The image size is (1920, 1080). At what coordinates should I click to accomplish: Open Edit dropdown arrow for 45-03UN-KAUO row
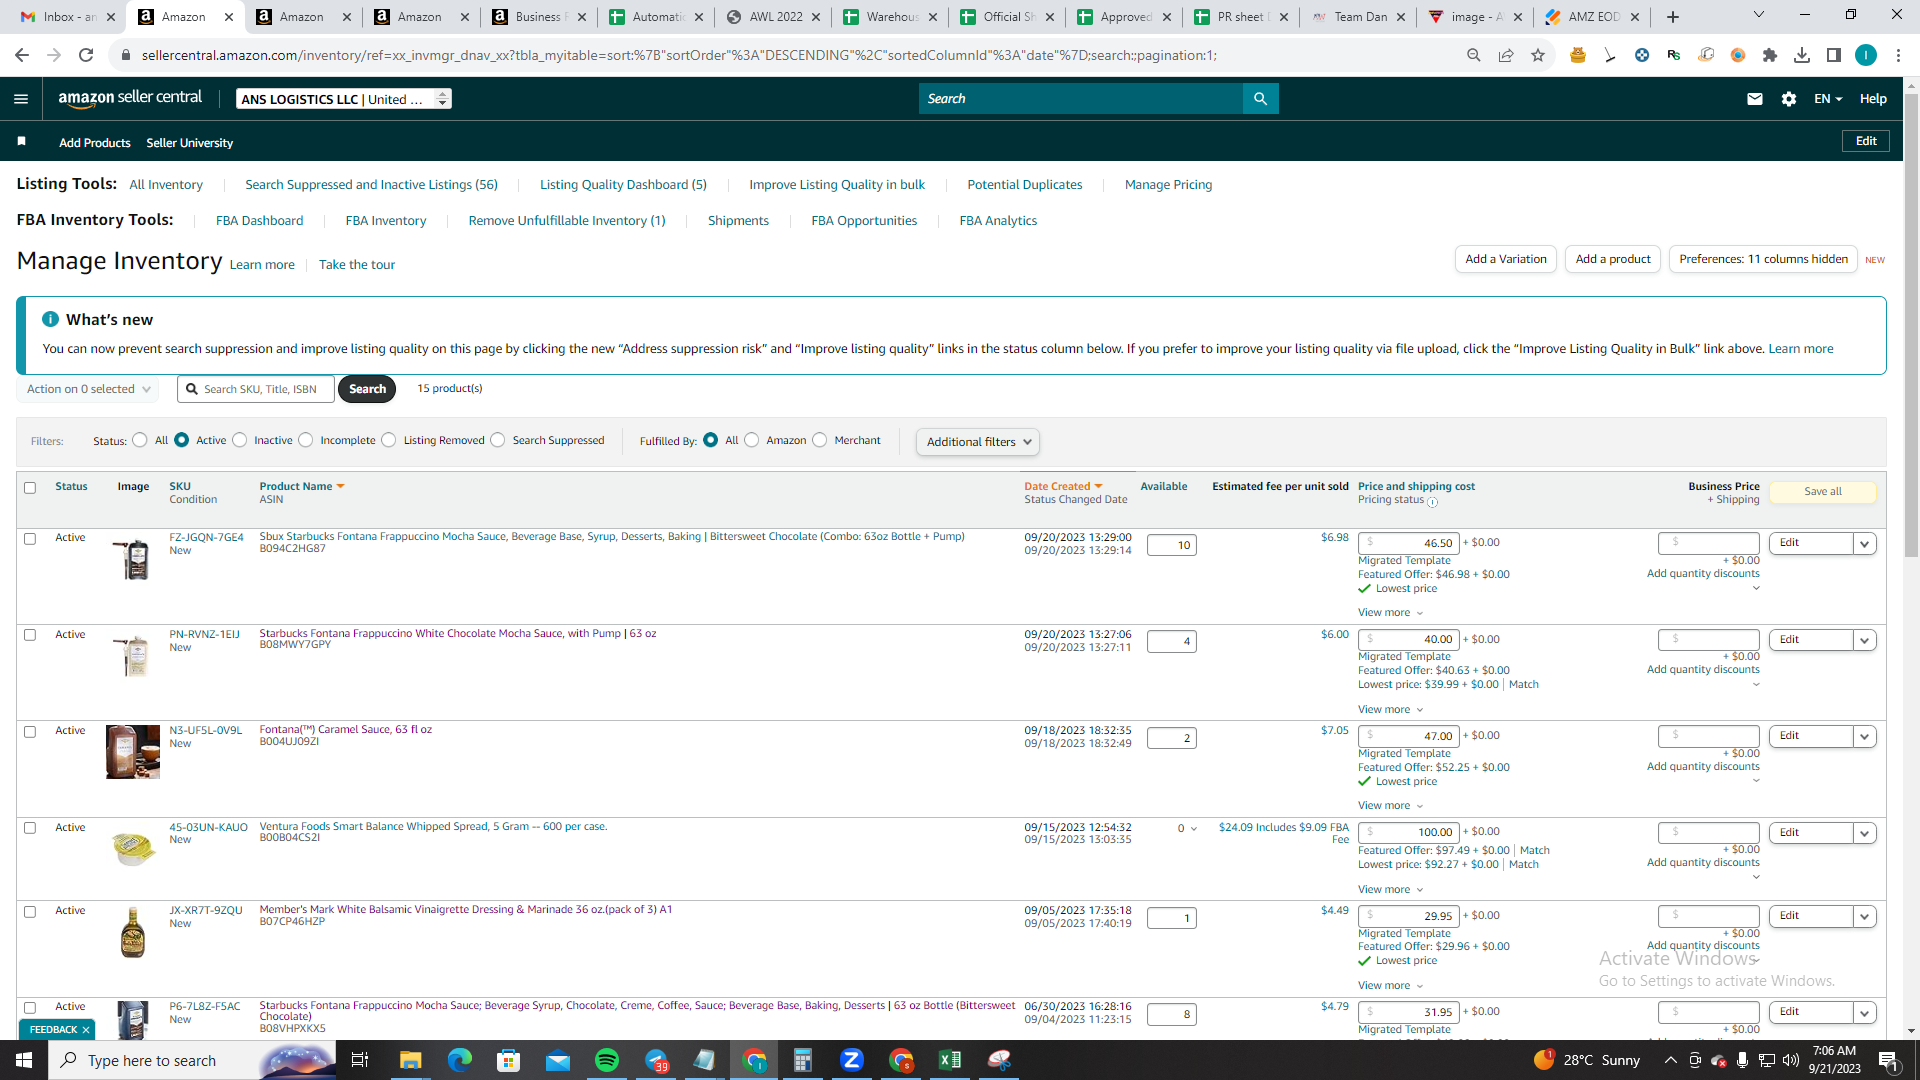pos(1864,833)
